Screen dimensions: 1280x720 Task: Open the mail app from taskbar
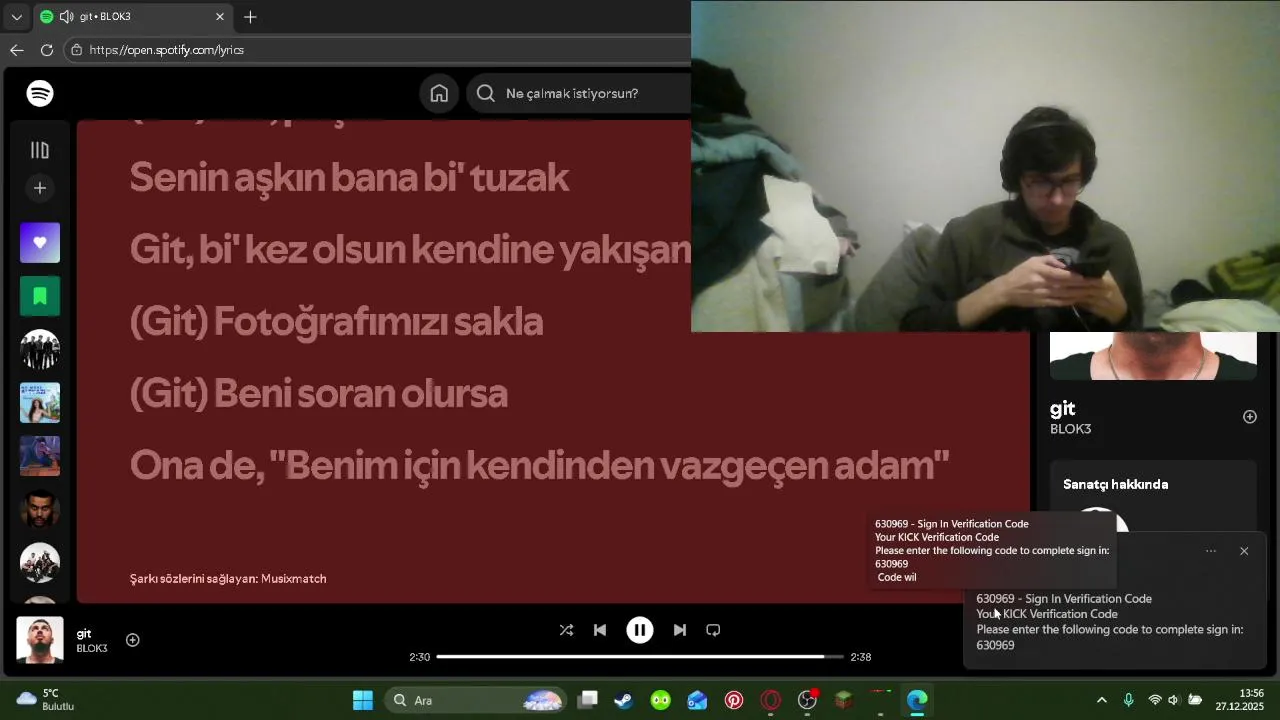click(x=697, y=700)
